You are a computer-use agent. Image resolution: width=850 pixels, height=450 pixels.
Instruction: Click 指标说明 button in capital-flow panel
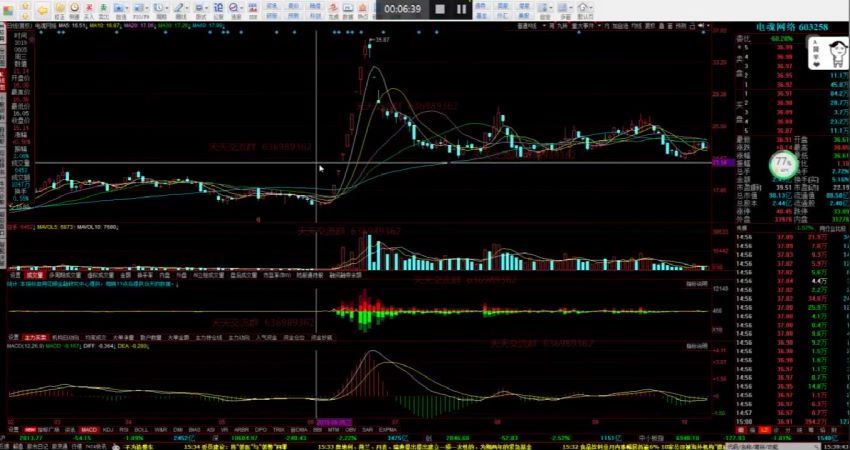(697, 284)
